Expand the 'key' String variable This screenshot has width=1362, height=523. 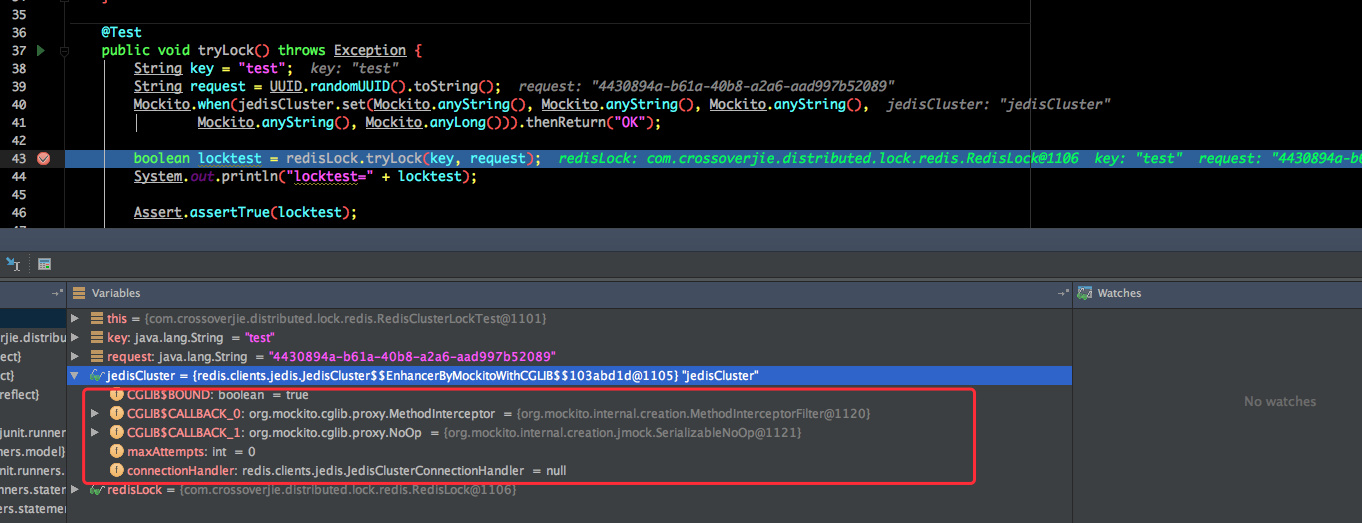tap(75, 337)
